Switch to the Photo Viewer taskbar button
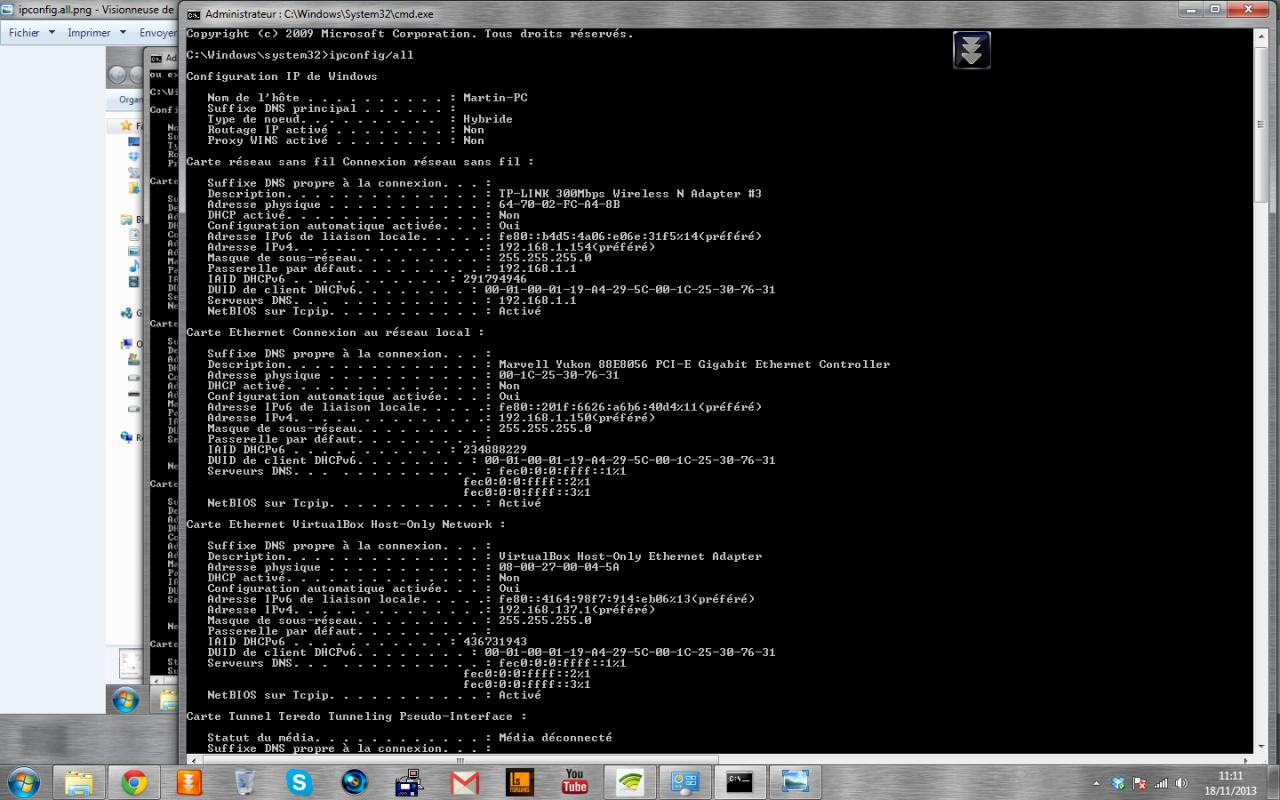The height and width of the screenshot is (800, 1280). click(795, 782)
